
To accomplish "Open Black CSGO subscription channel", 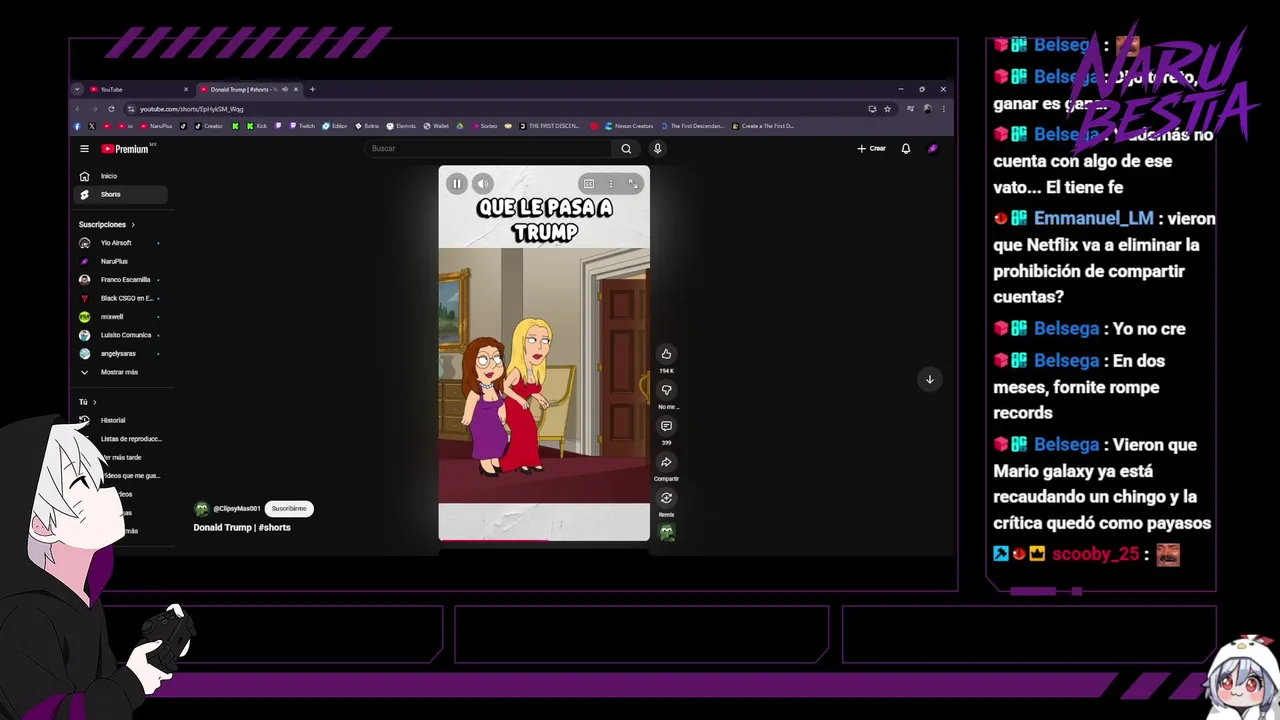I will [121, 298].
